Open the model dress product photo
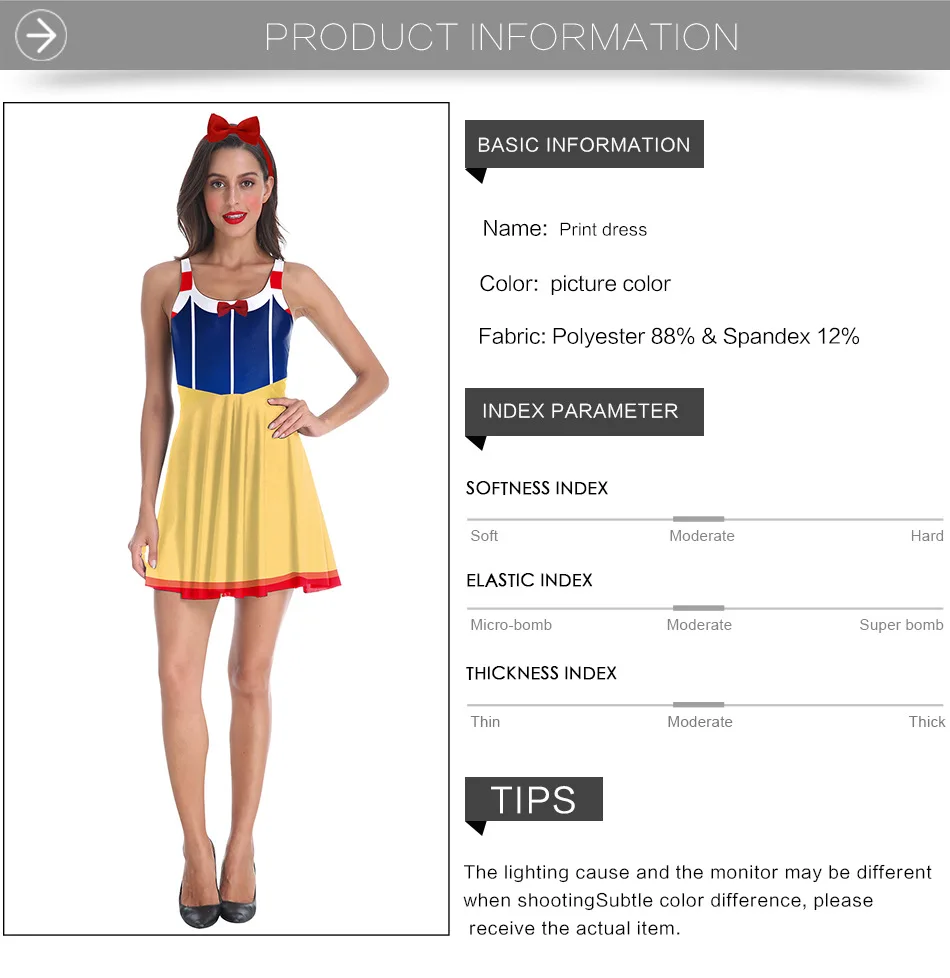950x978 pixels. pos(226,518)
